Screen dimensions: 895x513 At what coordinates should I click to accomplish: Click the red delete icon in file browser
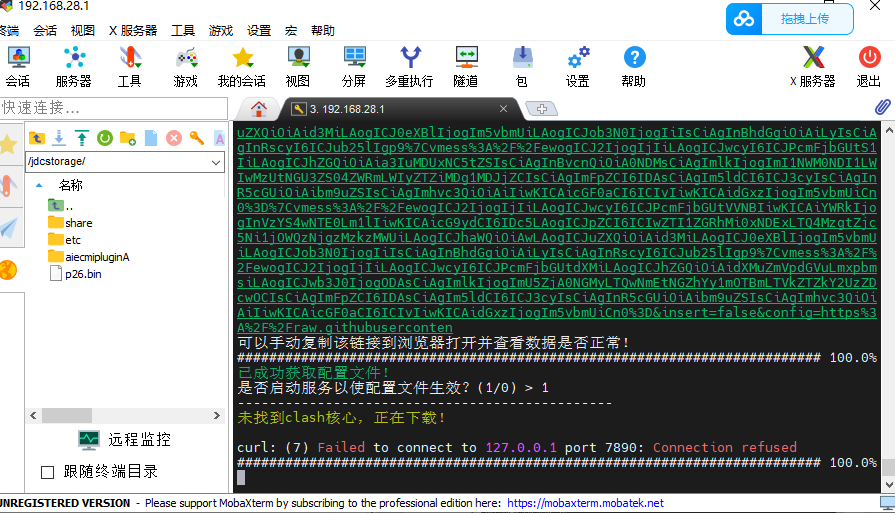(x=173, y=137)
